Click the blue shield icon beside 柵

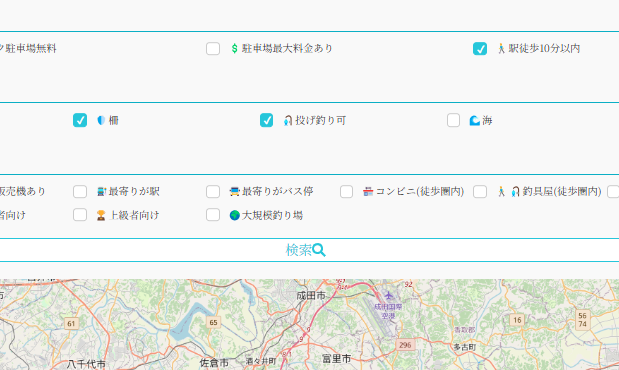point(101,120)
